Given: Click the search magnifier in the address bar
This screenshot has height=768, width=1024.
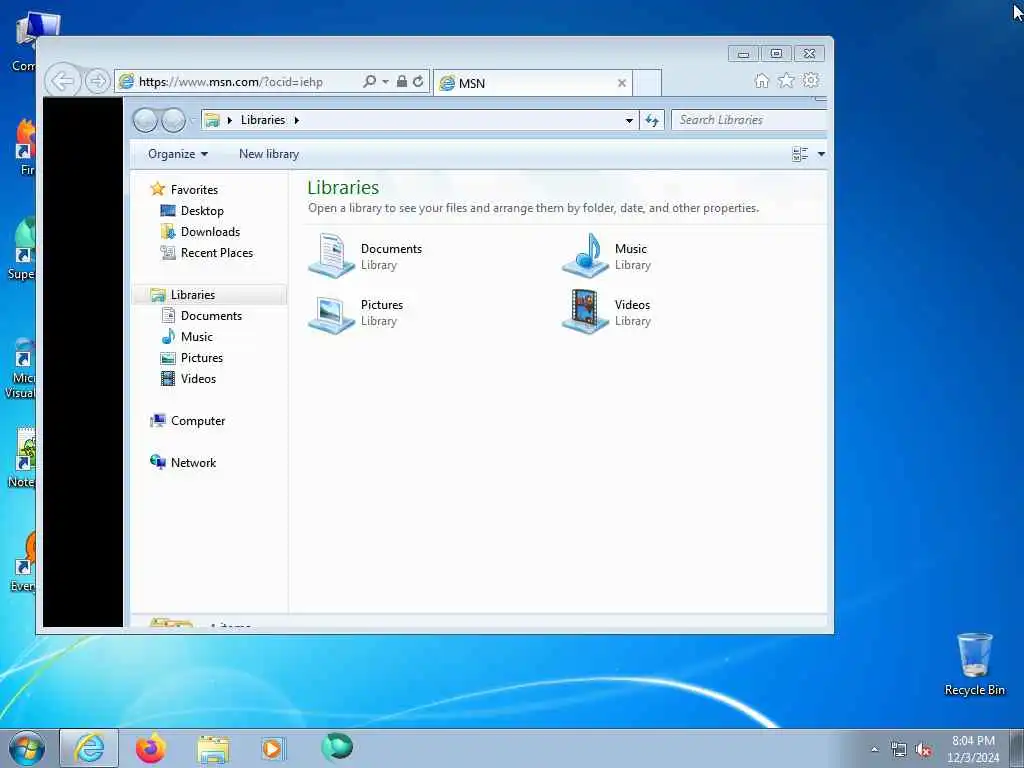Looking at the screenshot, I should [369, 82].
